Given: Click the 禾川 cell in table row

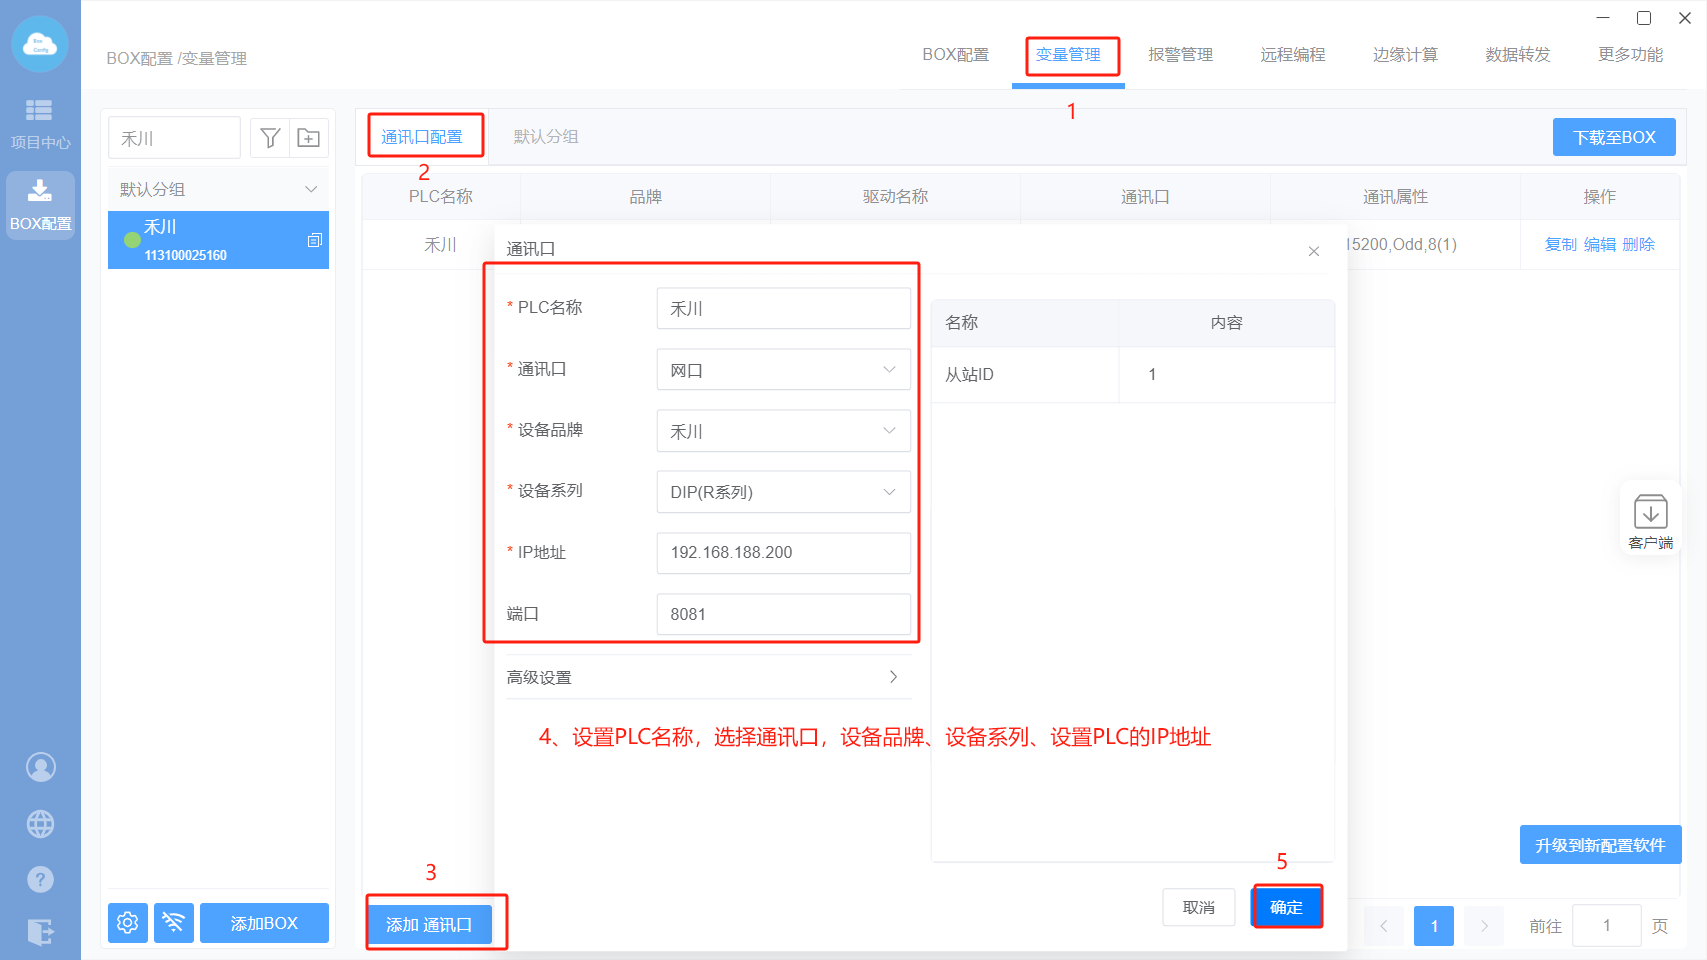Looking at the screenshot, I should tap(440, 245).
